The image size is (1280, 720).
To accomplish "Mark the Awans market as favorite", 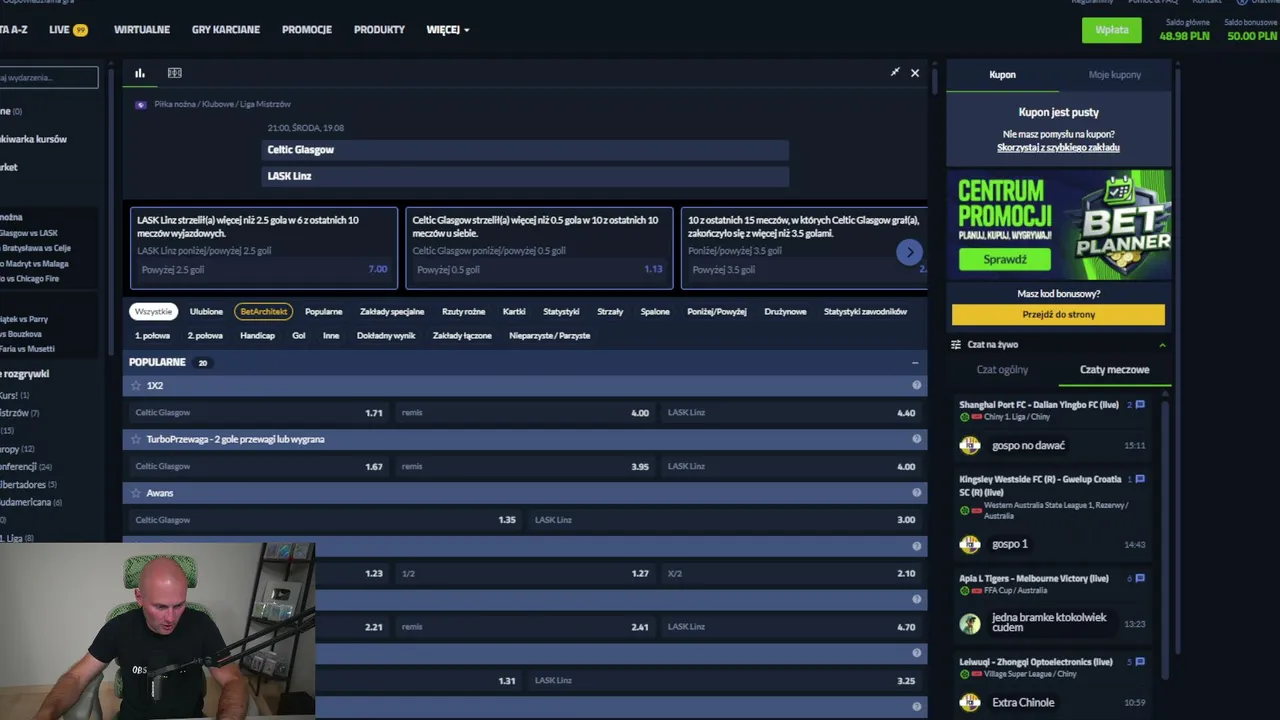I will pos(136,493).
